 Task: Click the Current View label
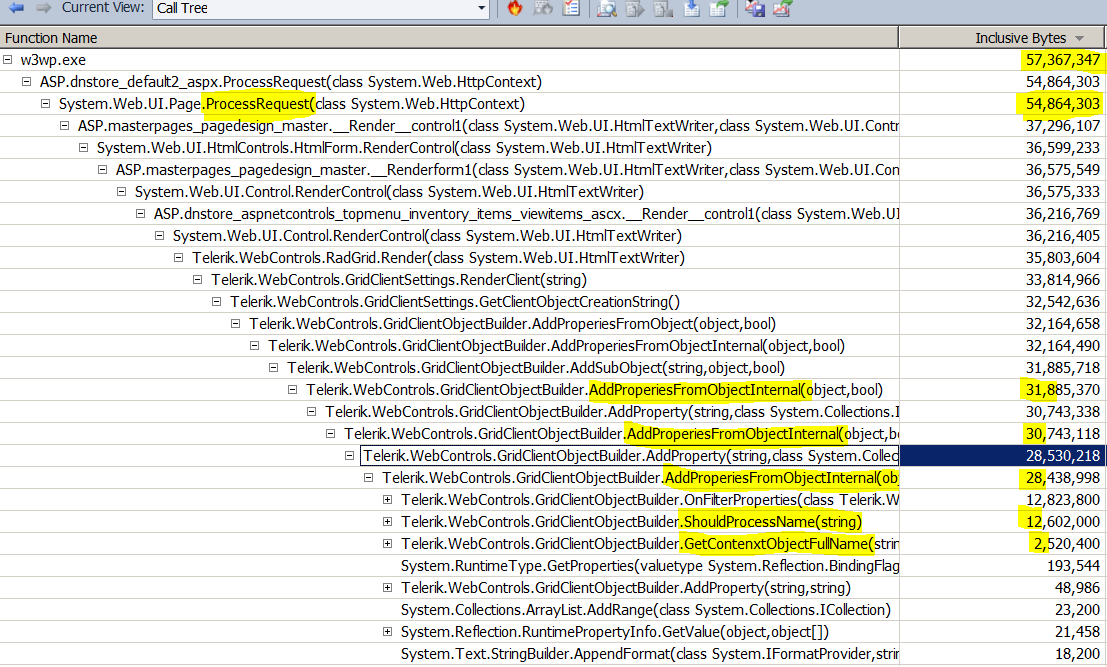pyautogui.click(x=103, y=8)
